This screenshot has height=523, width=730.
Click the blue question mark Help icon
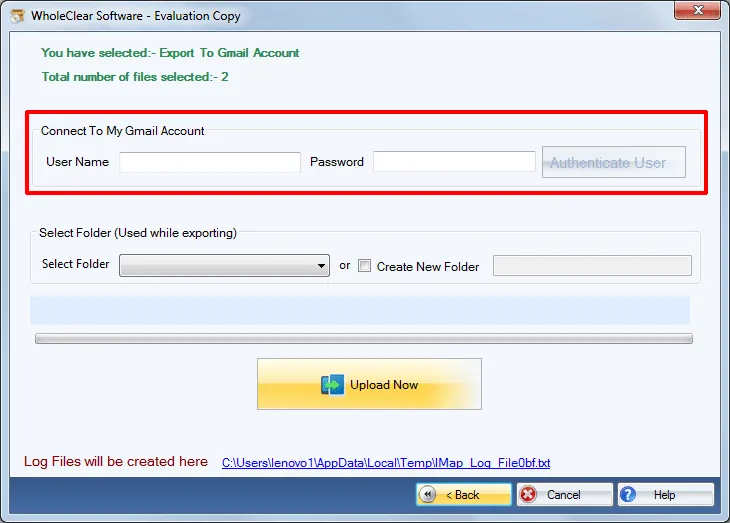click(x=628, y=495)
